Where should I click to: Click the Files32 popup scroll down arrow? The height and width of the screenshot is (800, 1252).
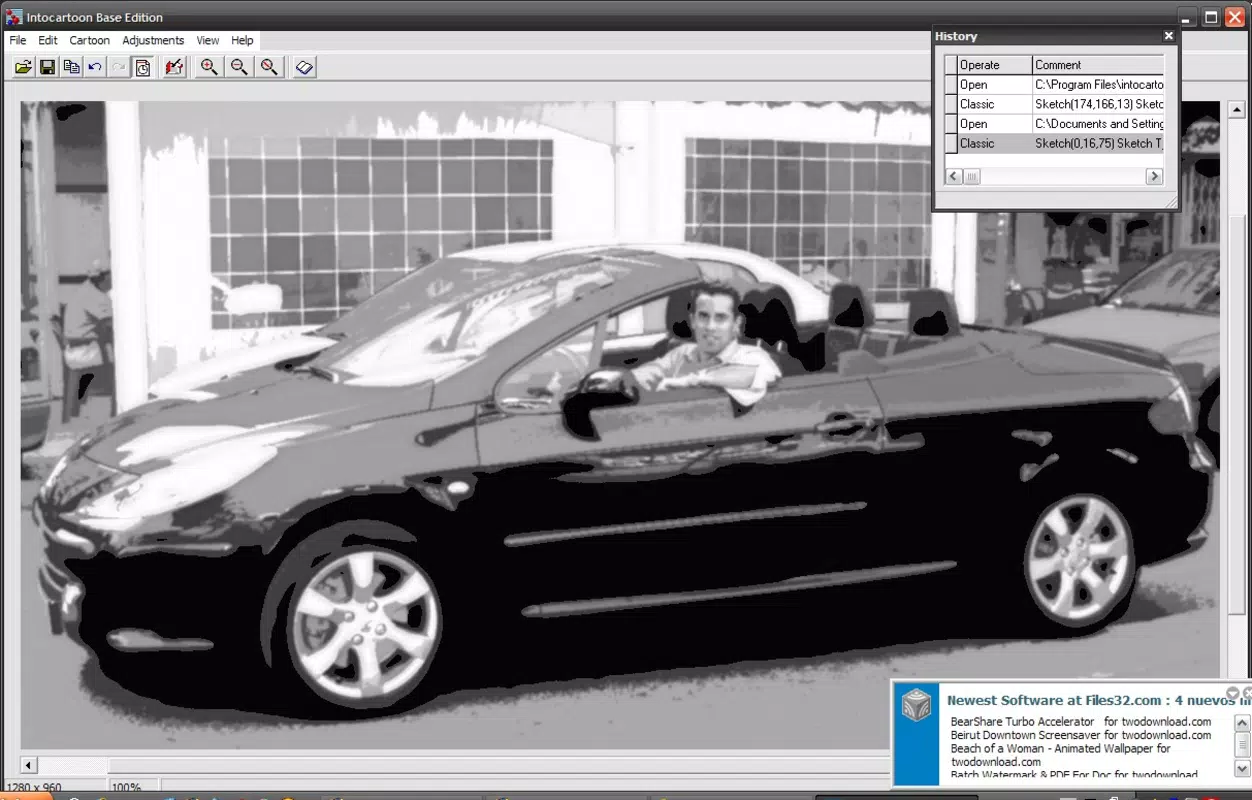tap(1243, 769)
